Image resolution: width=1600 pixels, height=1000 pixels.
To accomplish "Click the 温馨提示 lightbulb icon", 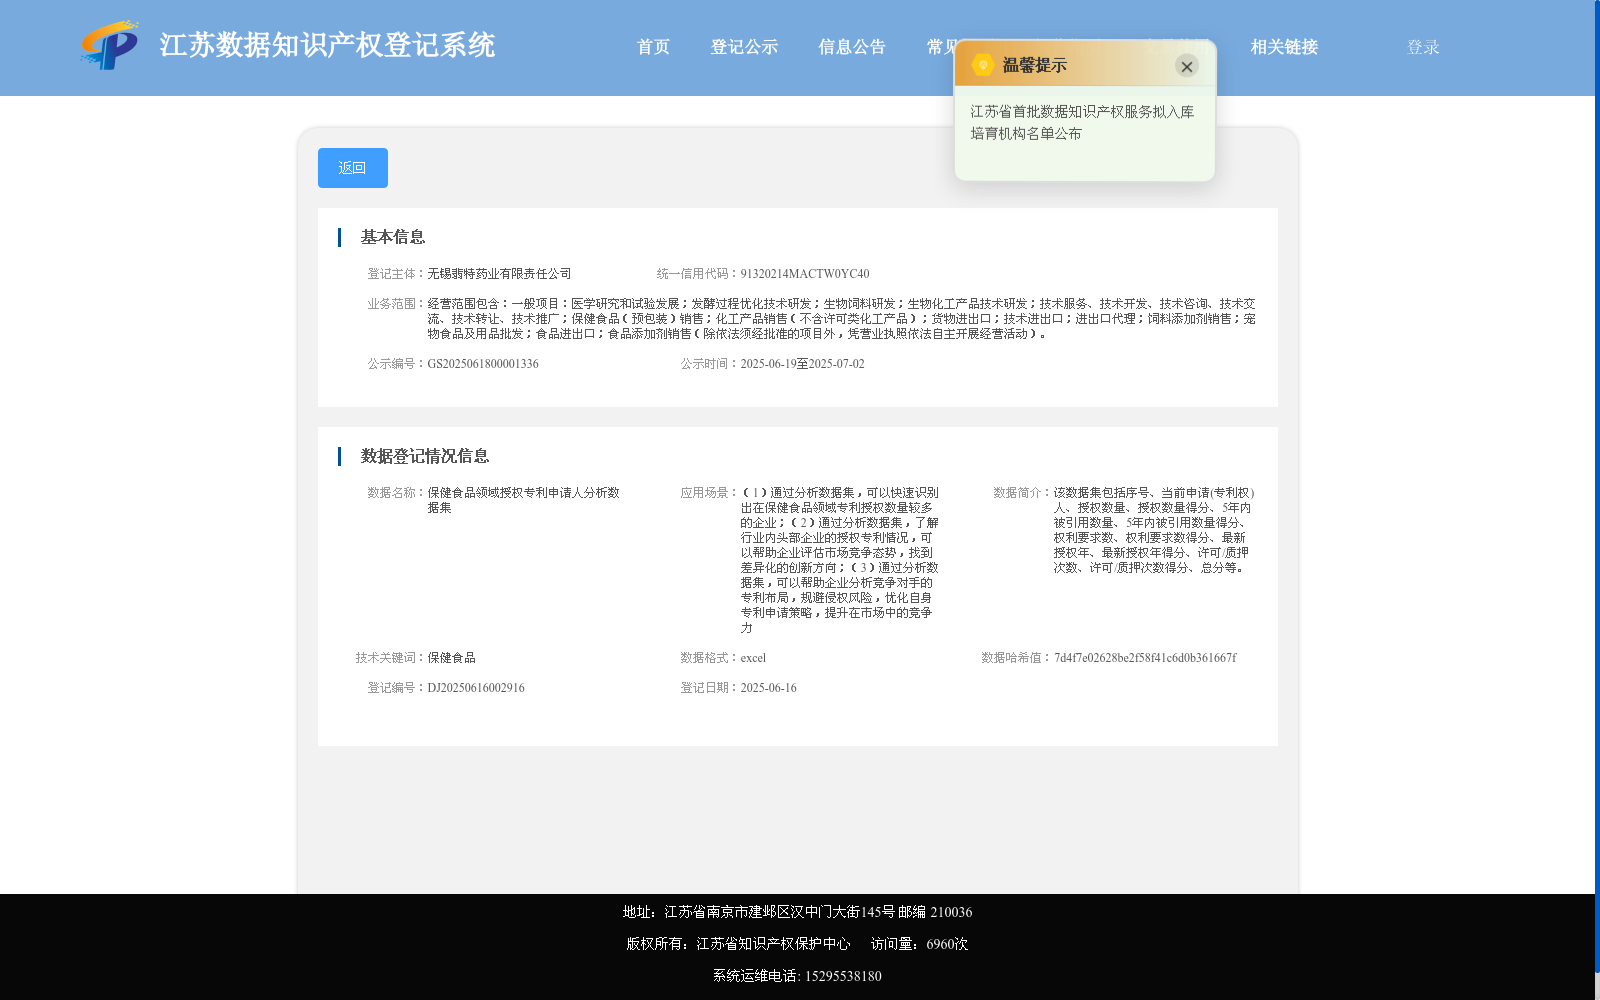I will (x=983, y=65).
